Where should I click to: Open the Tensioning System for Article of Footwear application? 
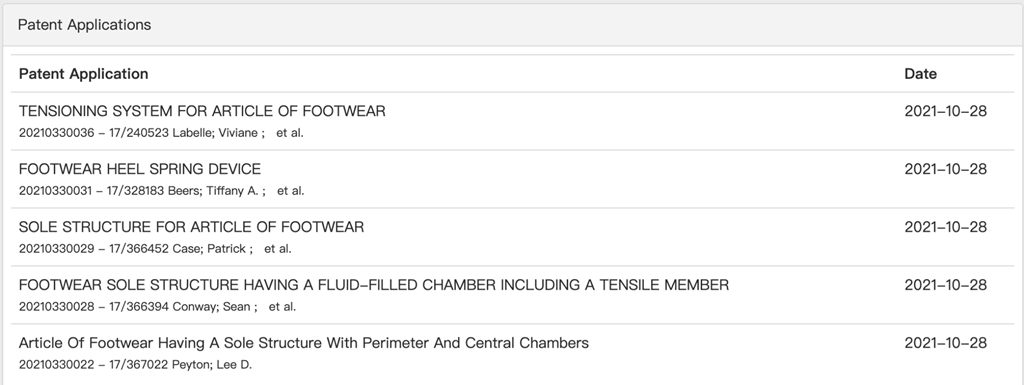pyautogui.click(x=202, y=111)
